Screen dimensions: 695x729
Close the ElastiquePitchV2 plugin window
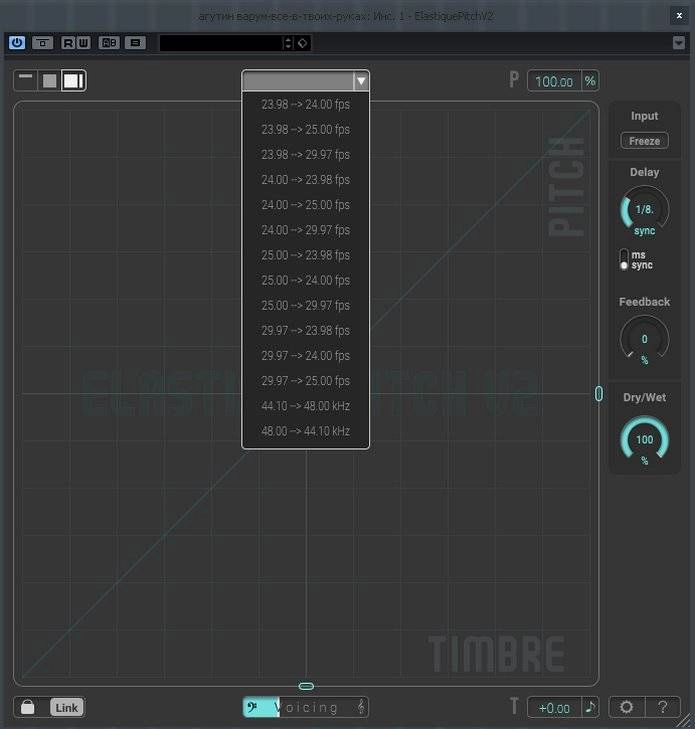point(679,16)
